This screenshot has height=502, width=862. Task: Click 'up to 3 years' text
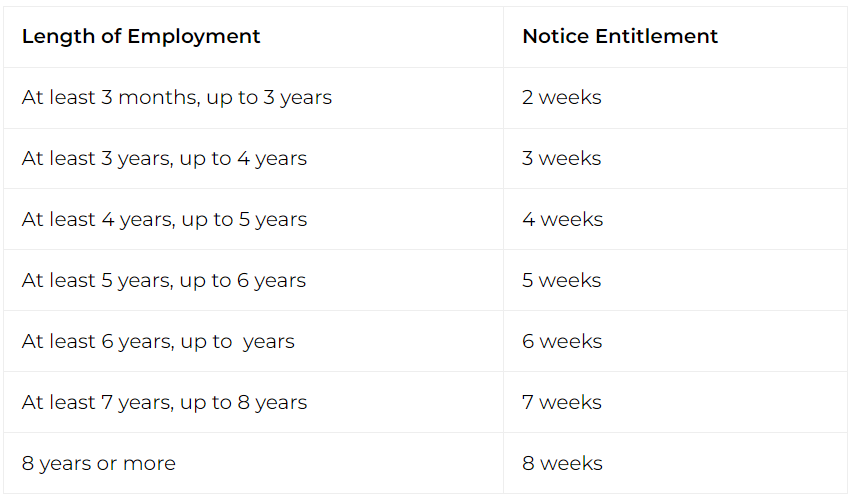point(269,98)
